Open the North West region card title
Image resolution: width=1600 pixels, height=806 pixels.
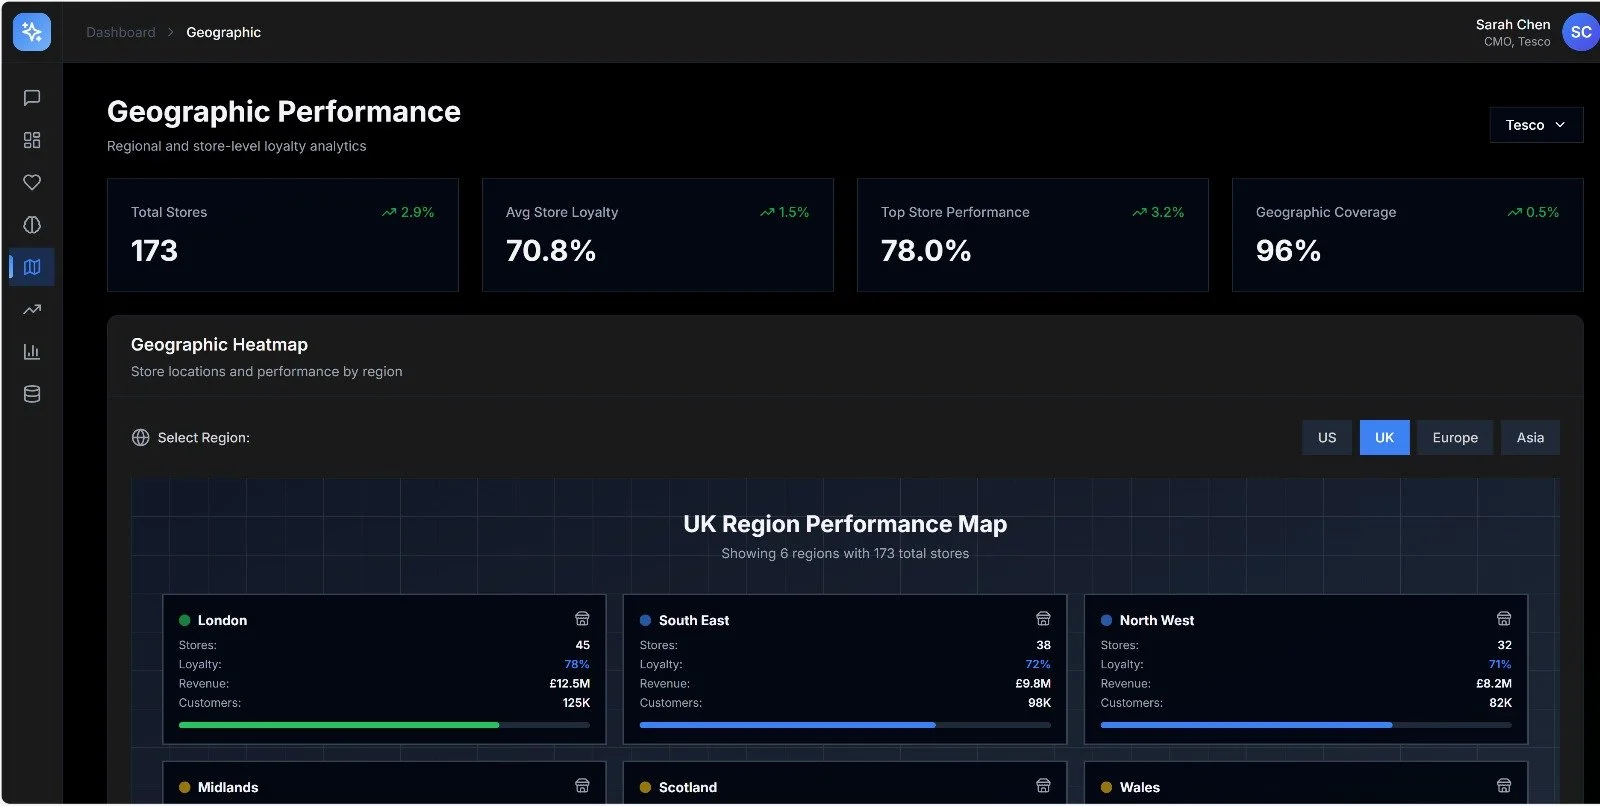click(x=1157, y=620)
